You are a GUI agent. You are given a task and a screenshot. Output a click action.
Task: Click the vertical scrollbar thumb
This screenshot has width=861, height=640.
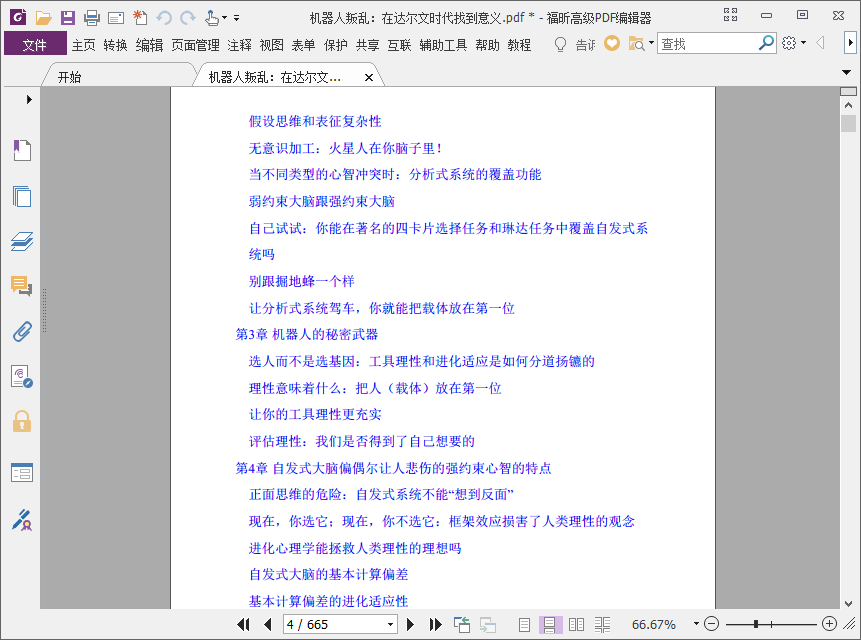[848, 123]
